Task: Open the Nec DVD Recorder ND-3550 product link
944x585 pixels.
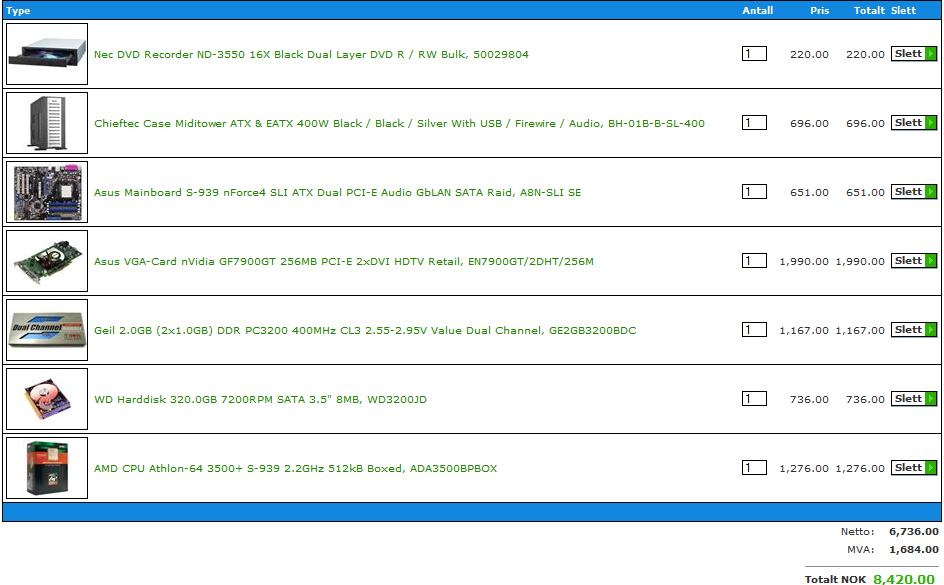Action: point(311,54)
